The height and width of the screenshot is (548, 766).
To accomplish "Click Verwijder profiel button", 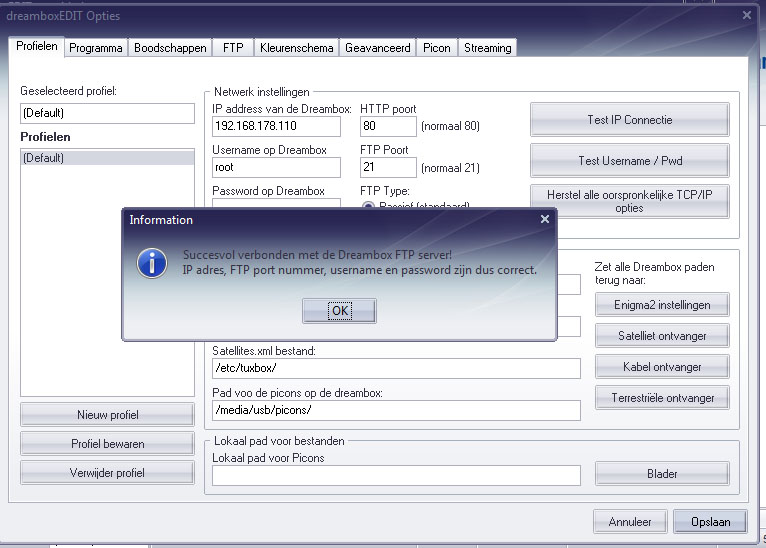I will pyautogui.click(x=107, y=473).
